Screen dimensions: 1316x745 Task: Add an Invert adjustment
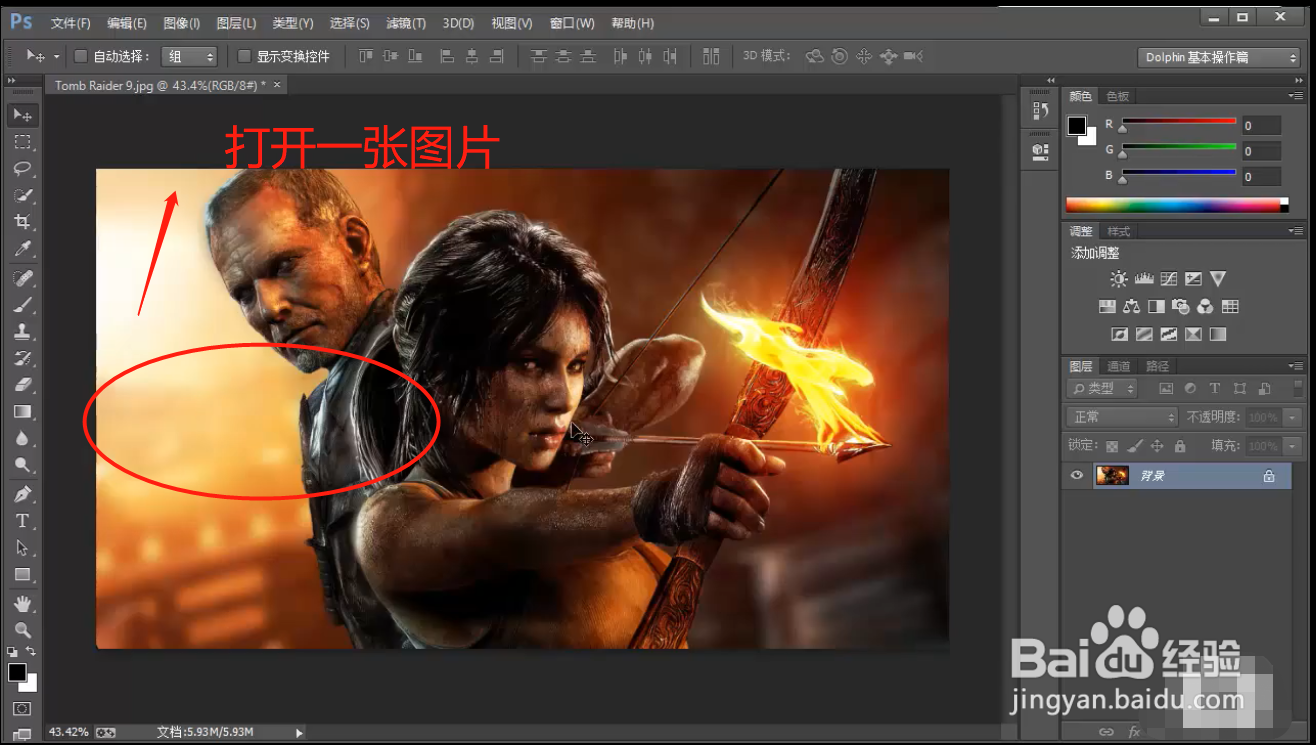click(x=1120, y=334)
